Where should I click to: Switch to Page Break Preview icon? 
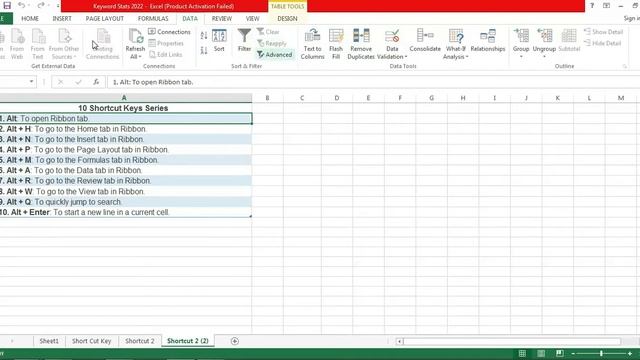560,353
